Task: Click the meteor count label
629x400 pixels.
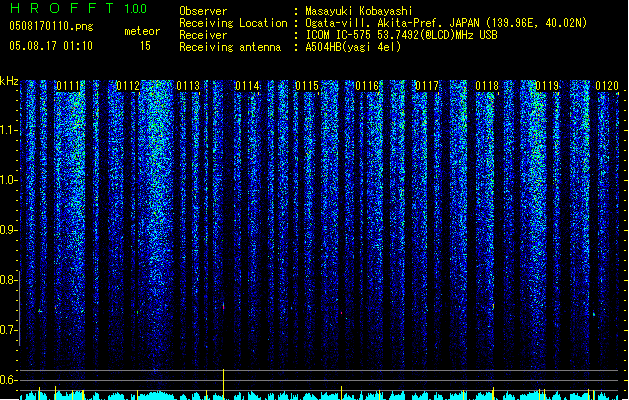Action: pyautogui.click(x=142, y=31)
